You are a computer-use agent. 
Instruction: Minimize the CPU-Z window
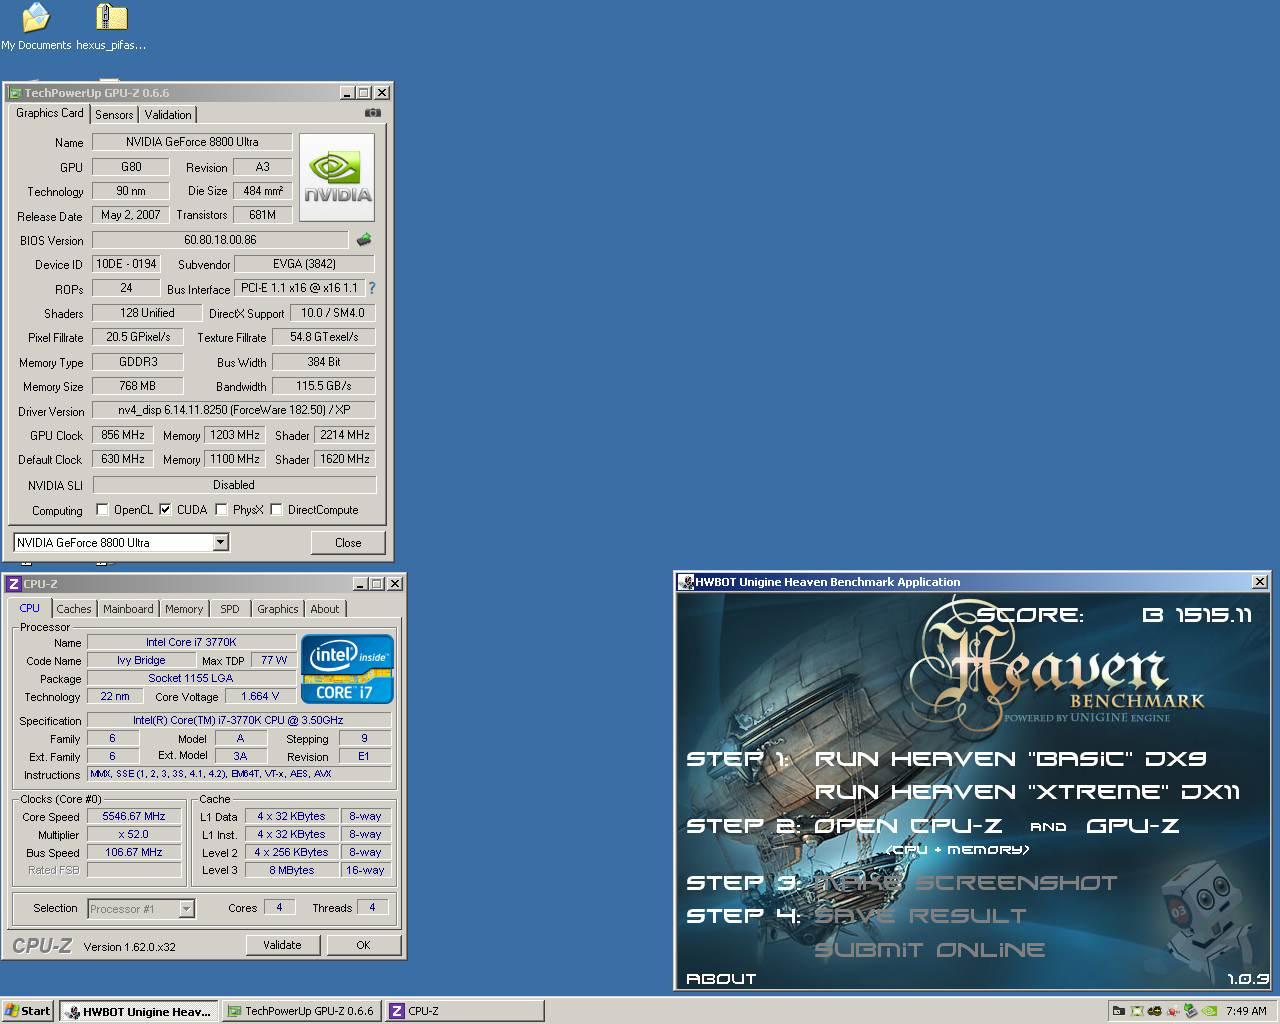[360, 583]
